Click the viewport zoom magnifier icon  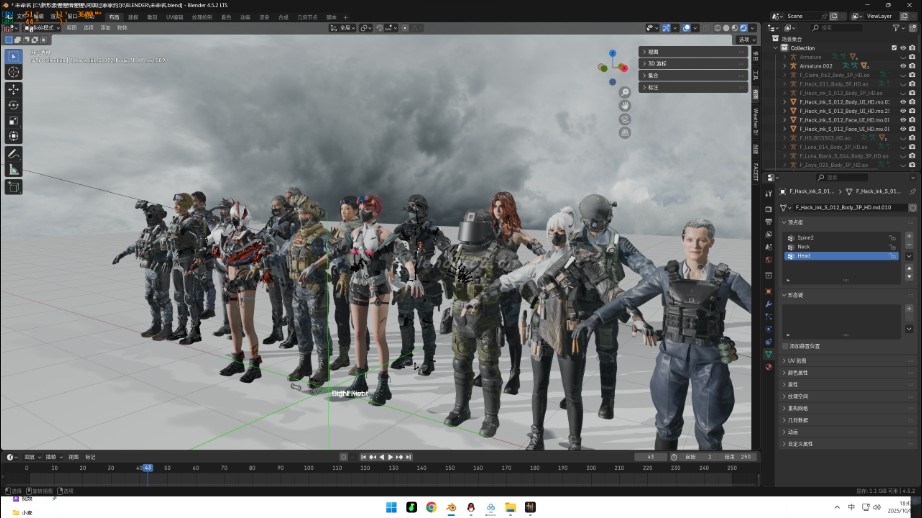coord(624,92)
